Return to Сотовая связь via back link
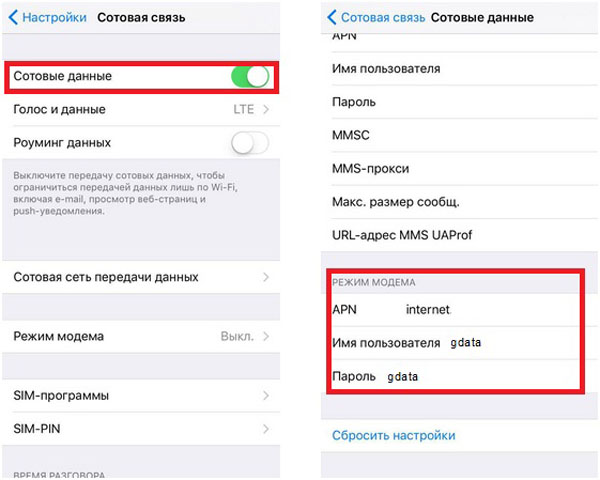 383,18
